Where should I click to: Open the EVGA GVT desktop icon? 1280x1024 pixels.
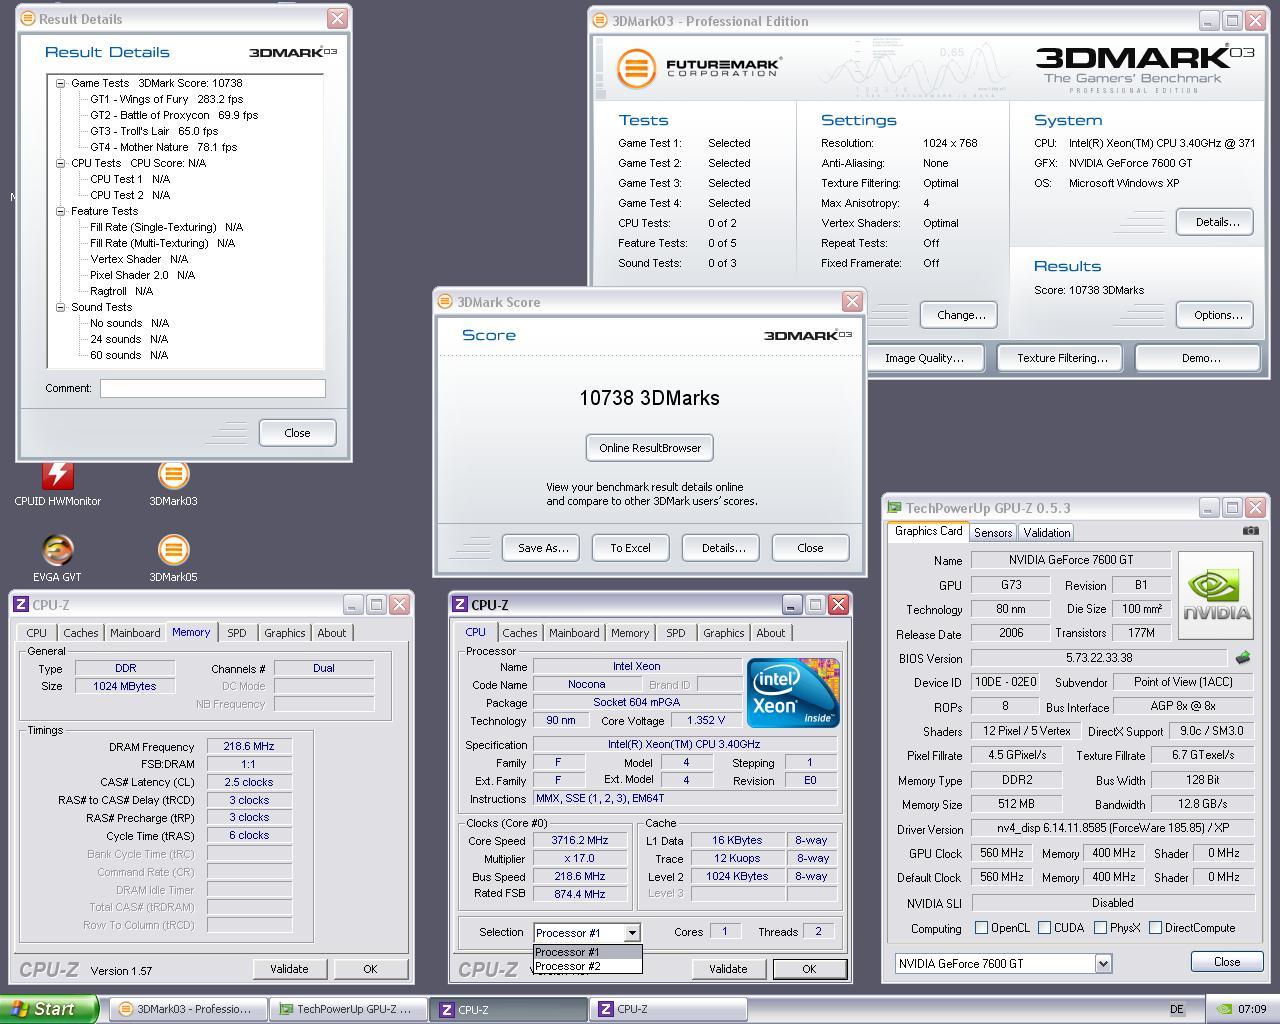click(57, 557)
